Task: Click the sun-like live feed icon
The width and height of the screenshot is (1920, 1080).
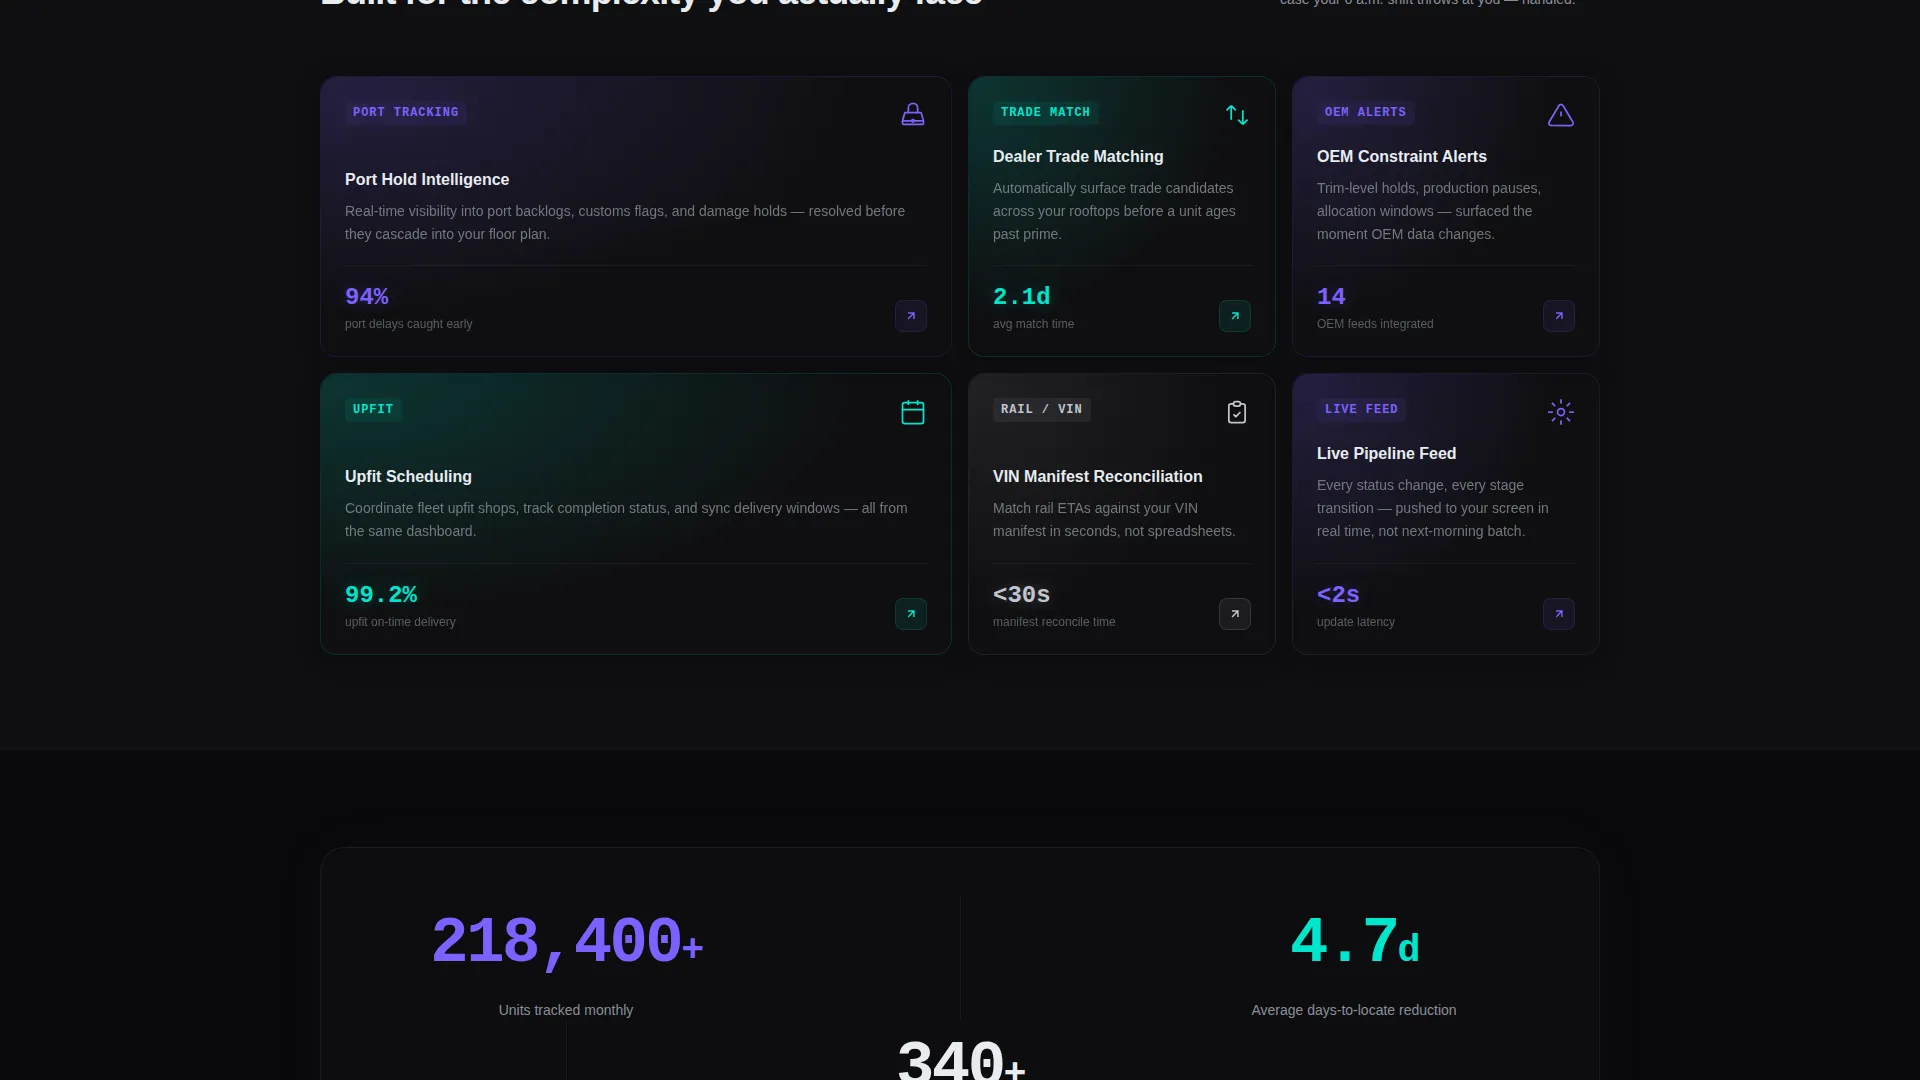Action: click(x=1560, y=412)
